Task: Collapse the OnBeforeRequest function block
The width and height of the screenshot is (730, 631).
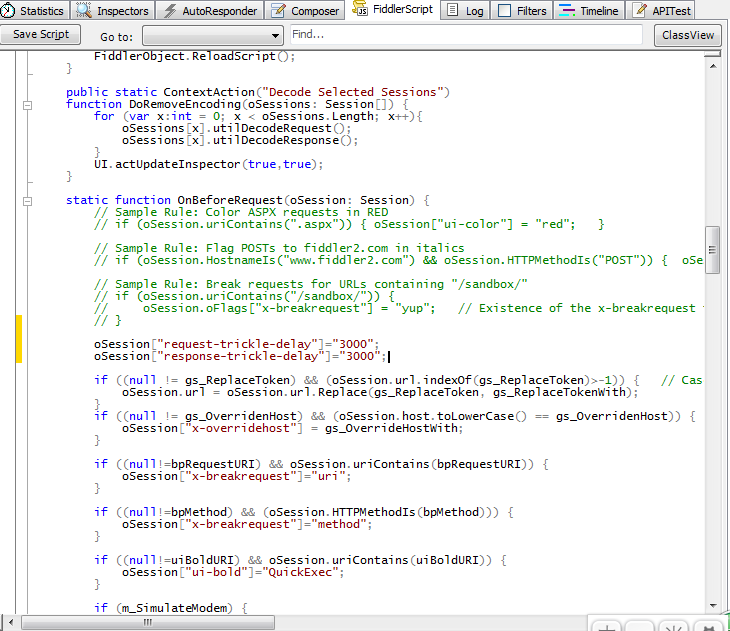Action: click(27, 201)
